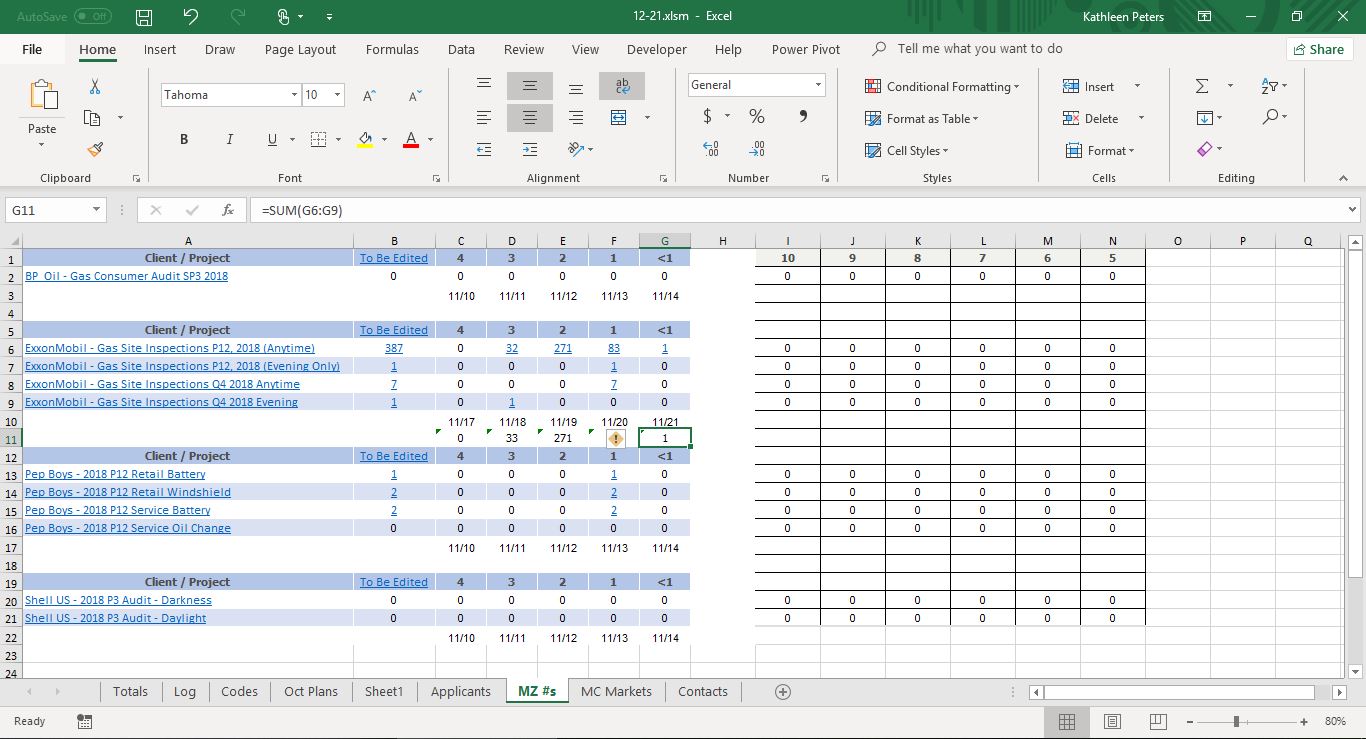Switch to Page Break Preview in status bar
Image resolution: width=1366 pixels, height=739 pixels.
click(x=1157, y=721)
